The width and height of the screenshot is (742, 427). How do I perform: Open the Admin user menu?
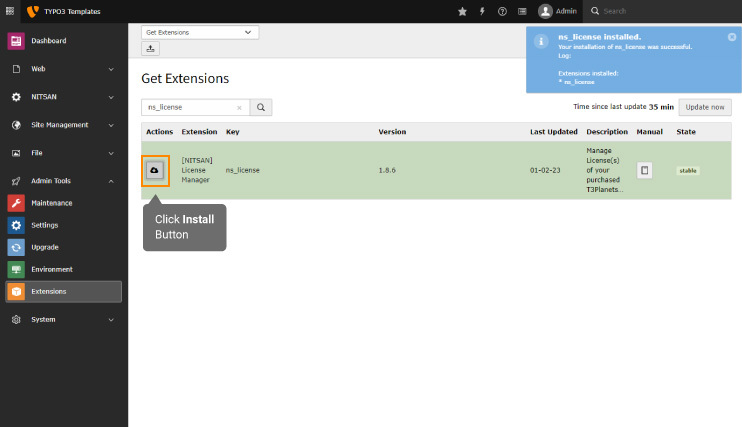point(558,11)
